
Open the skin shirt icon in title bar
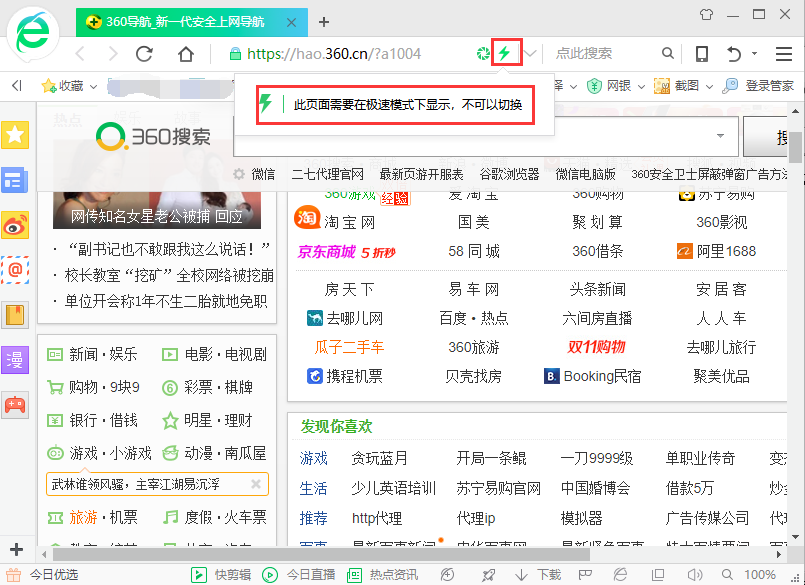click(707, 14)
